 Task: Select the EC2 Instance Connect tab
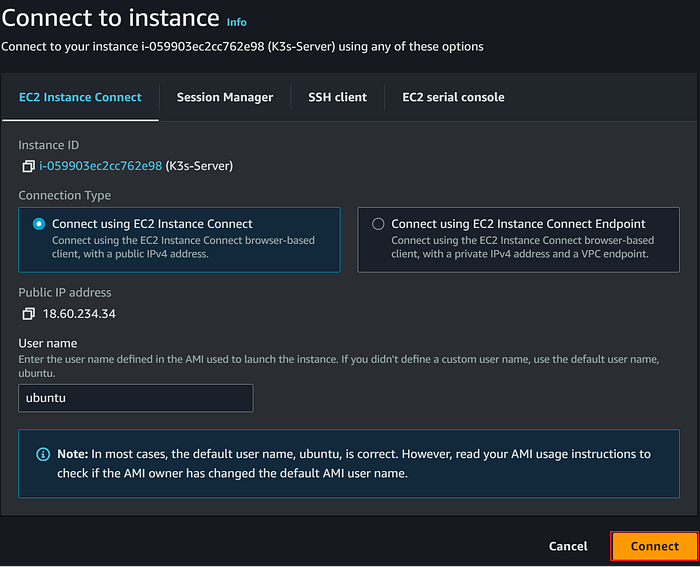(x=80, y=97)
